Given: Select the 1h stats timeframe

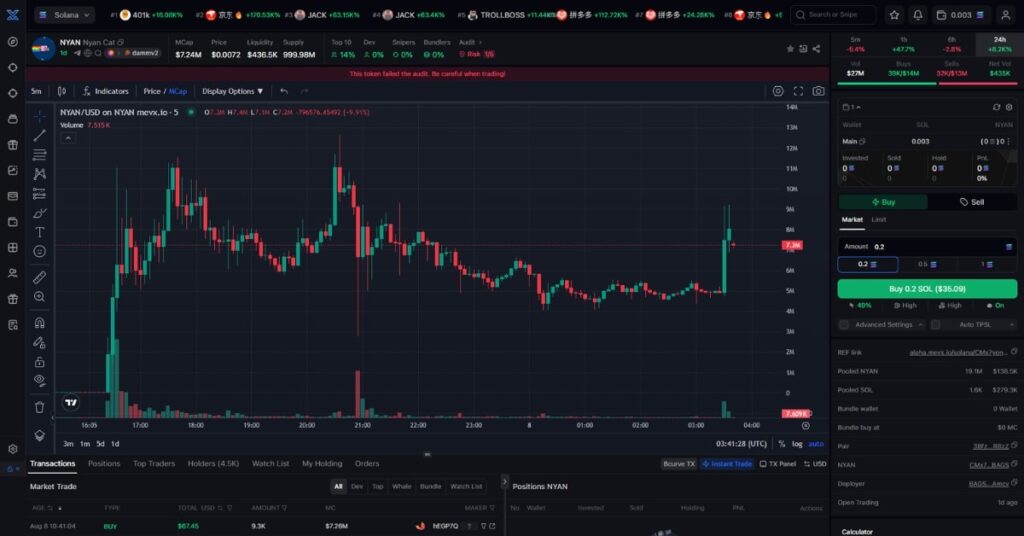Looking at the screenshot, I should click(x=903, y=44).
